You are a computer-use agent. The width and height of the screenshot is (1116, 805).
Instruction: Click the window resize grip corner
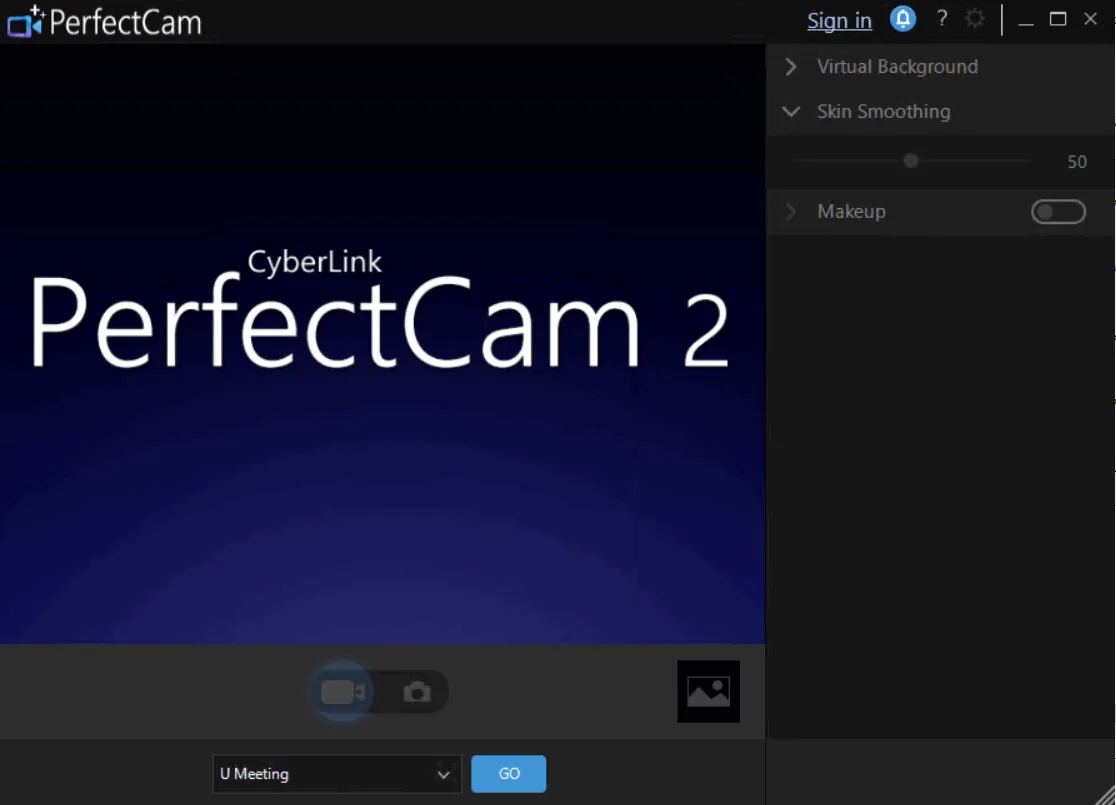point(1105,794)
